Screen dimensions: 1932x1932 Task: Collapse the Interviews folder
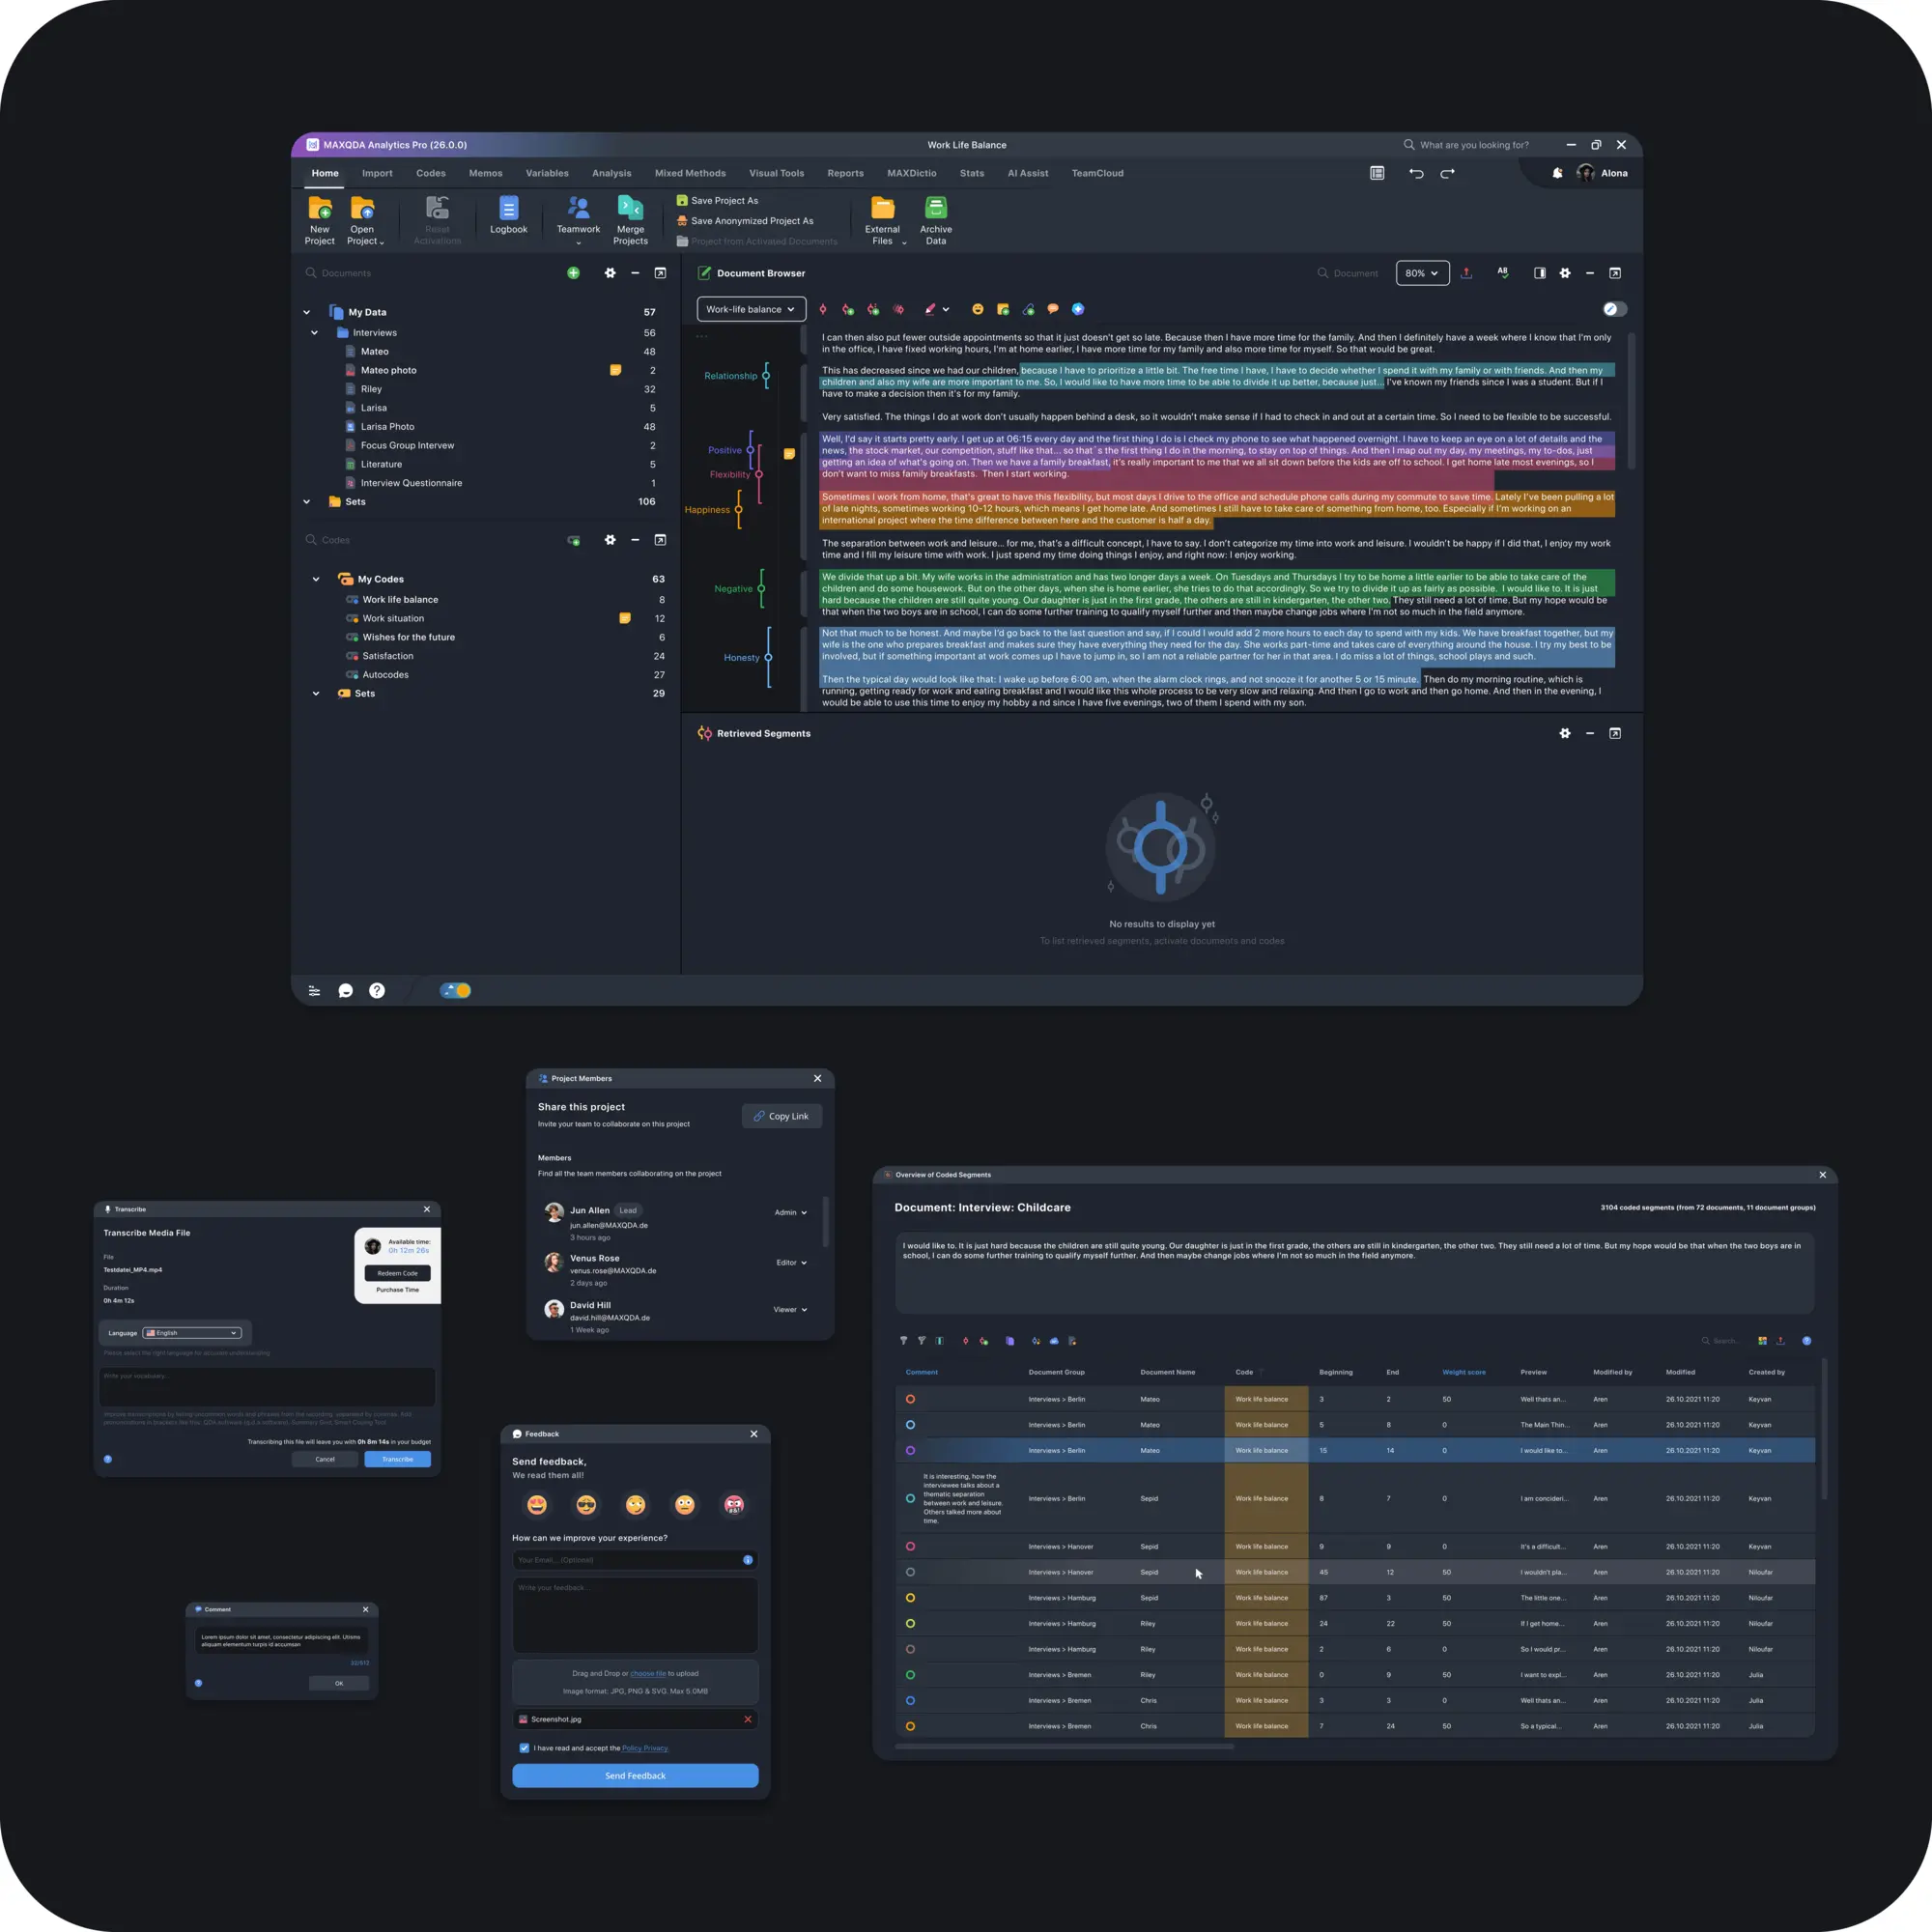click(x=314, y=333)
